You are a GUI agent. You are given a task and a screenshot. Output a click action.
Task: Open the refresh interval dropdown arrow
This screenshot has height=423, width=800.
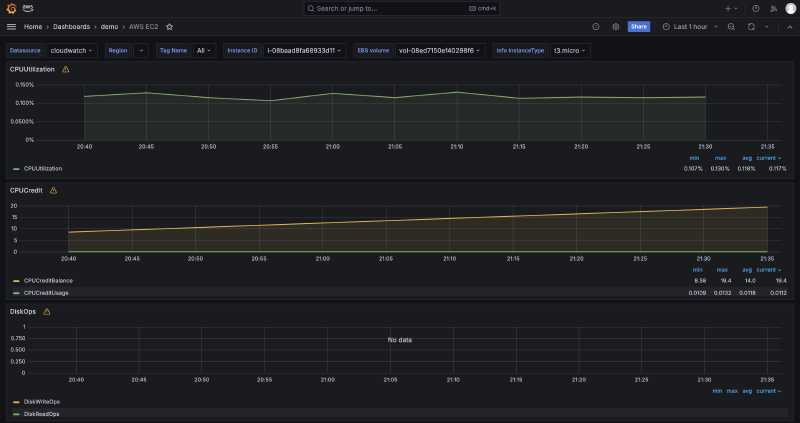coord(766,27)
